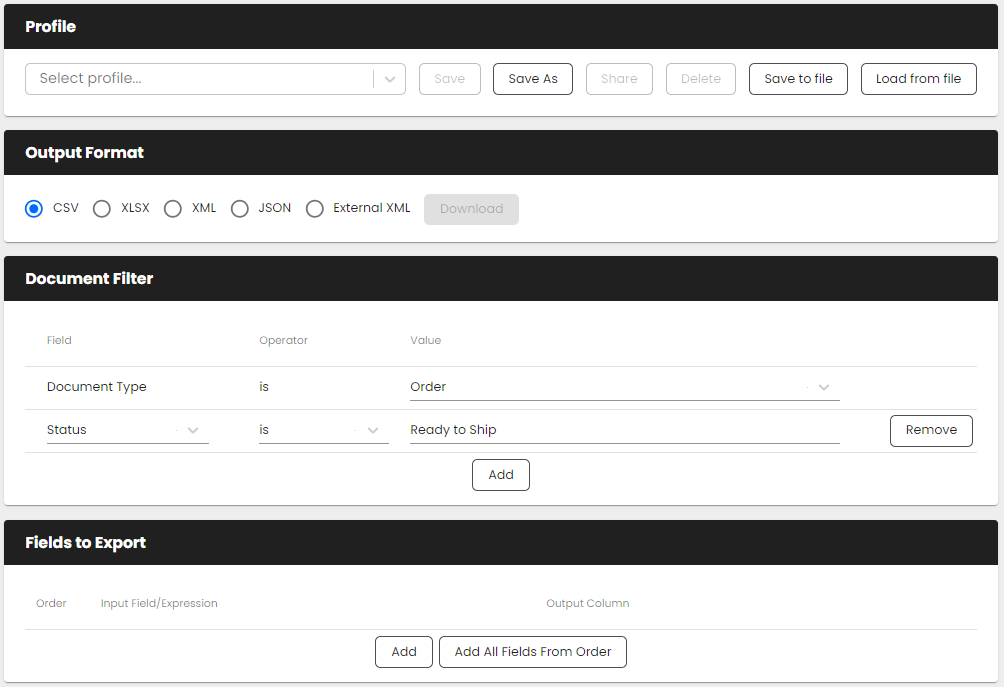Choose the XLSX radio button

coord(101,209)
